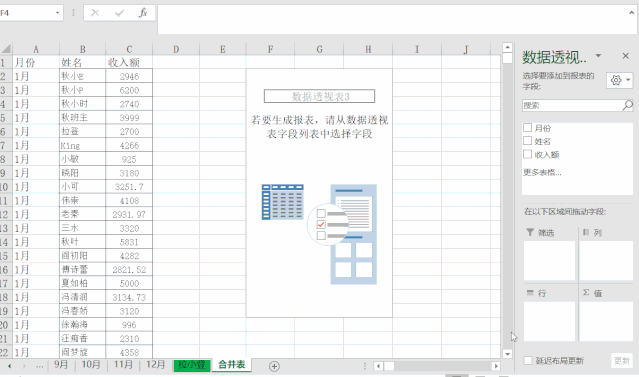Click the formula bar cancel X icon
The image size is (639, 377).
click(x=95, y=13)
